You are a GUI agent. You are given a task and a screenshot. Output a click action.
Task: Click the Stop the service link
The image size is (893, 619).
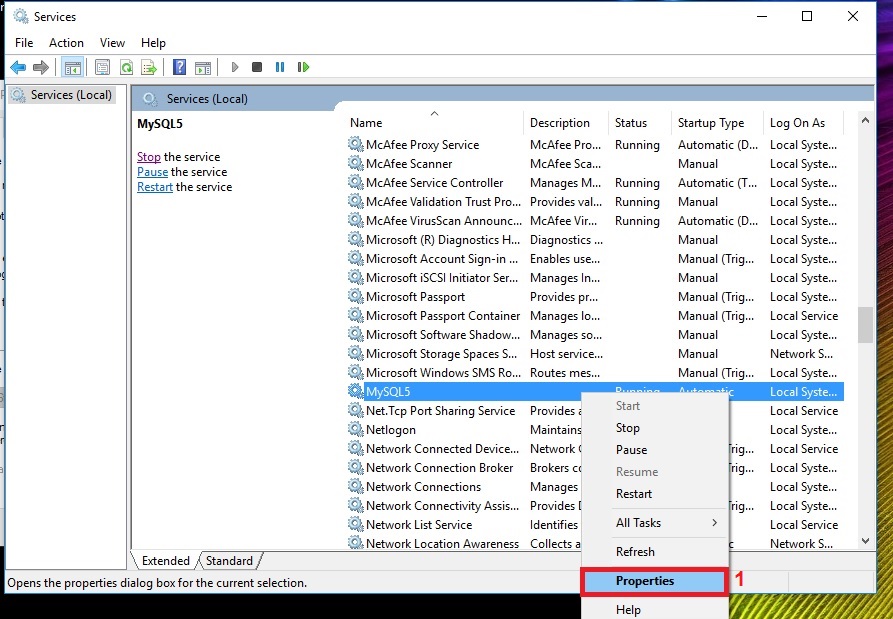coord(149,157)
